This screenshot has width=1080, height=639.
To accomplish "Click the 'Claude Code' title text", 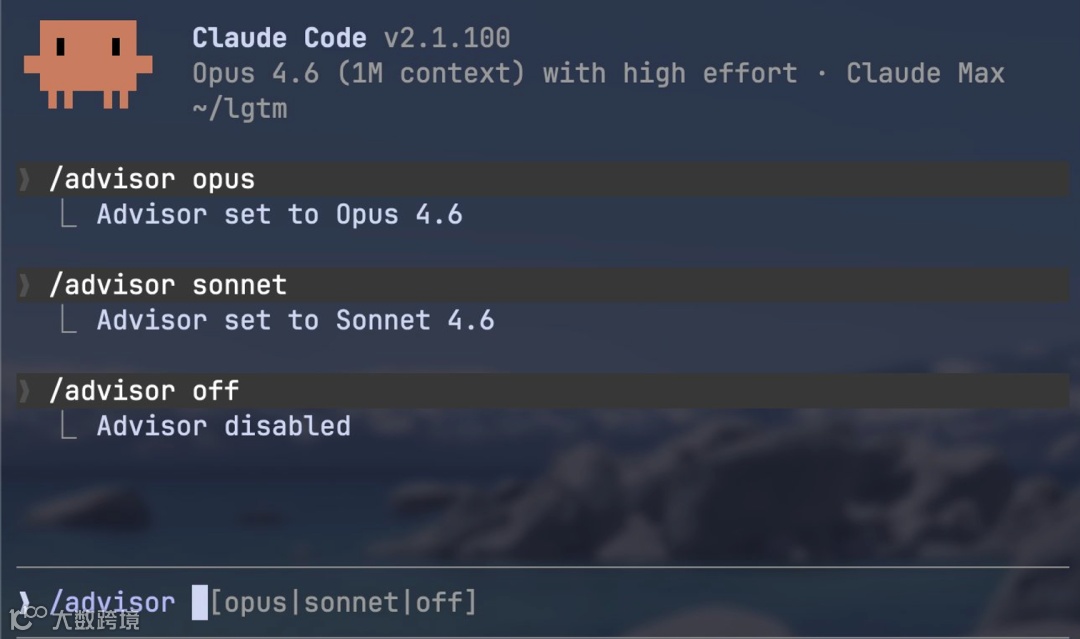I will tap(279, 39).
